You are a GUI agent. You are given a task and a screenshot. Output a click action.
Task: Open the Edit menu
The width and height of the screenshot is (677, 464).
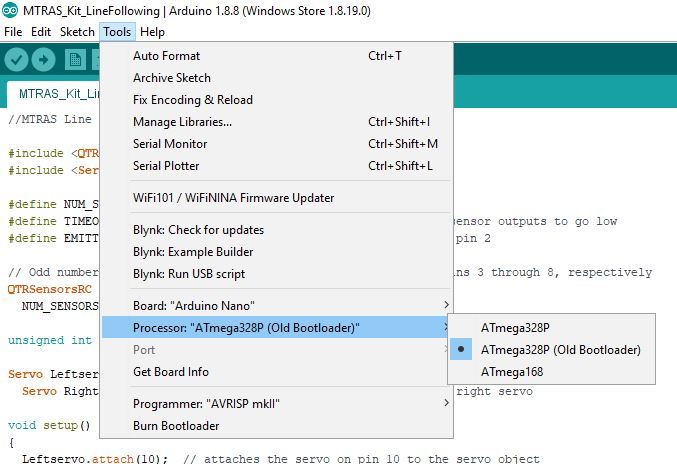coord(41,32)
